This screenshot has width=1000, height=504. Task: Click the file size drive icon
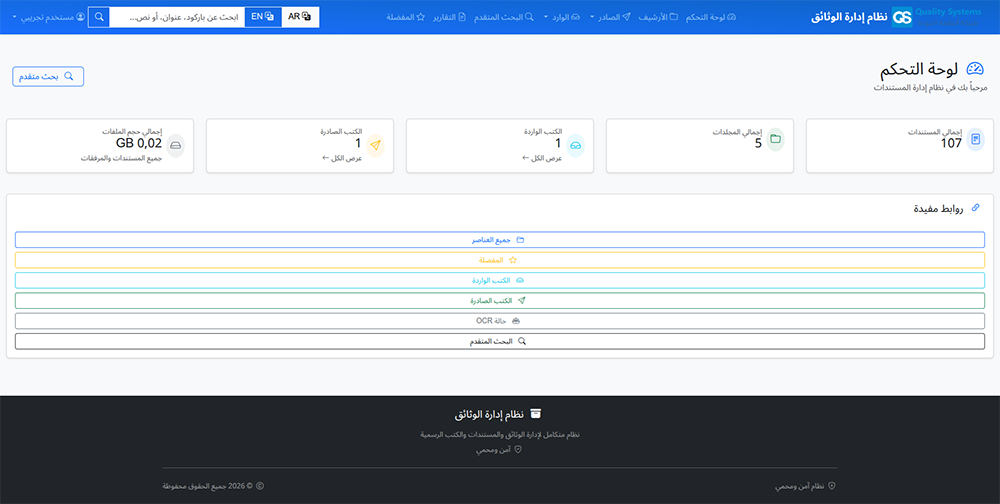point(175,146)
